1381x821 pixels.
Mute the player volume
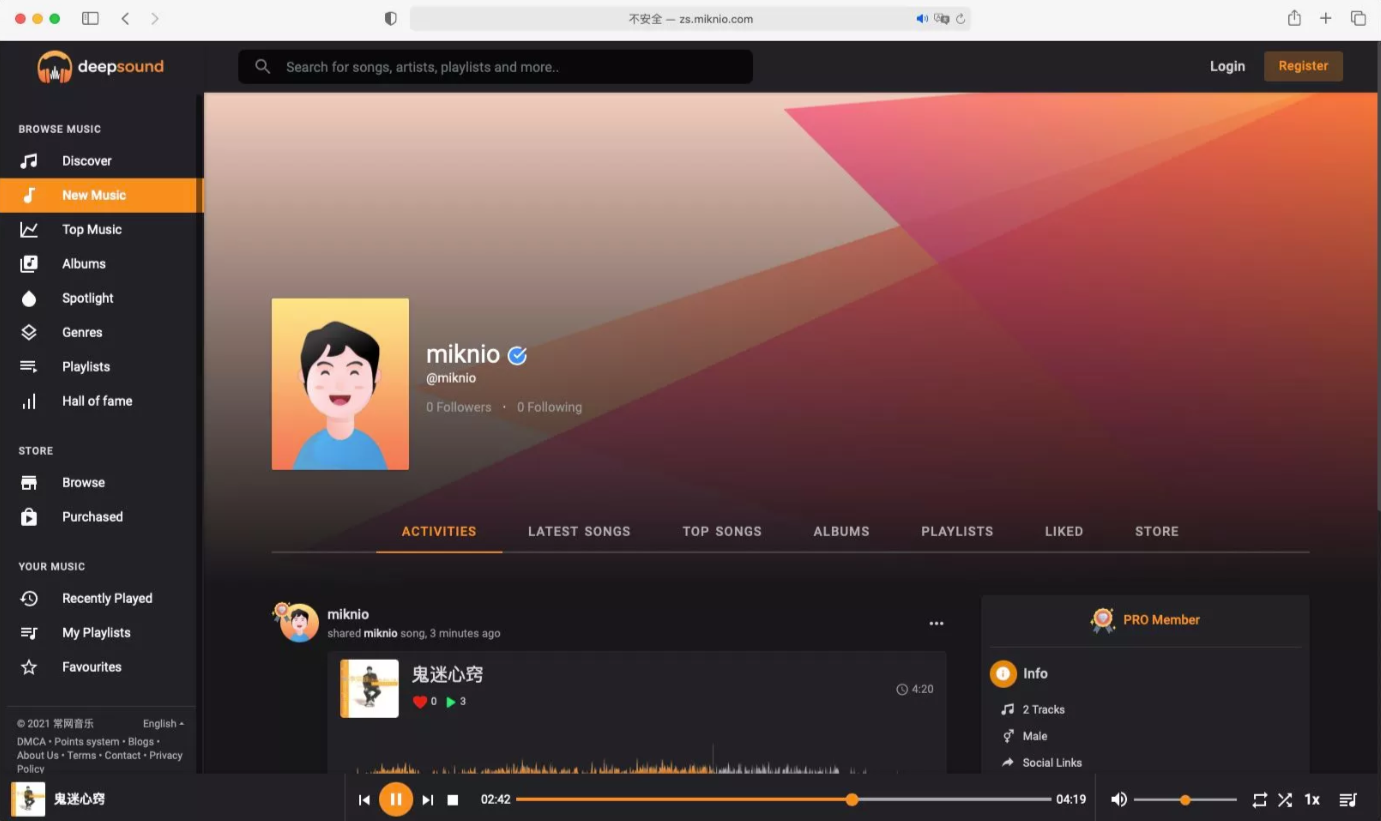point(1119,800)
